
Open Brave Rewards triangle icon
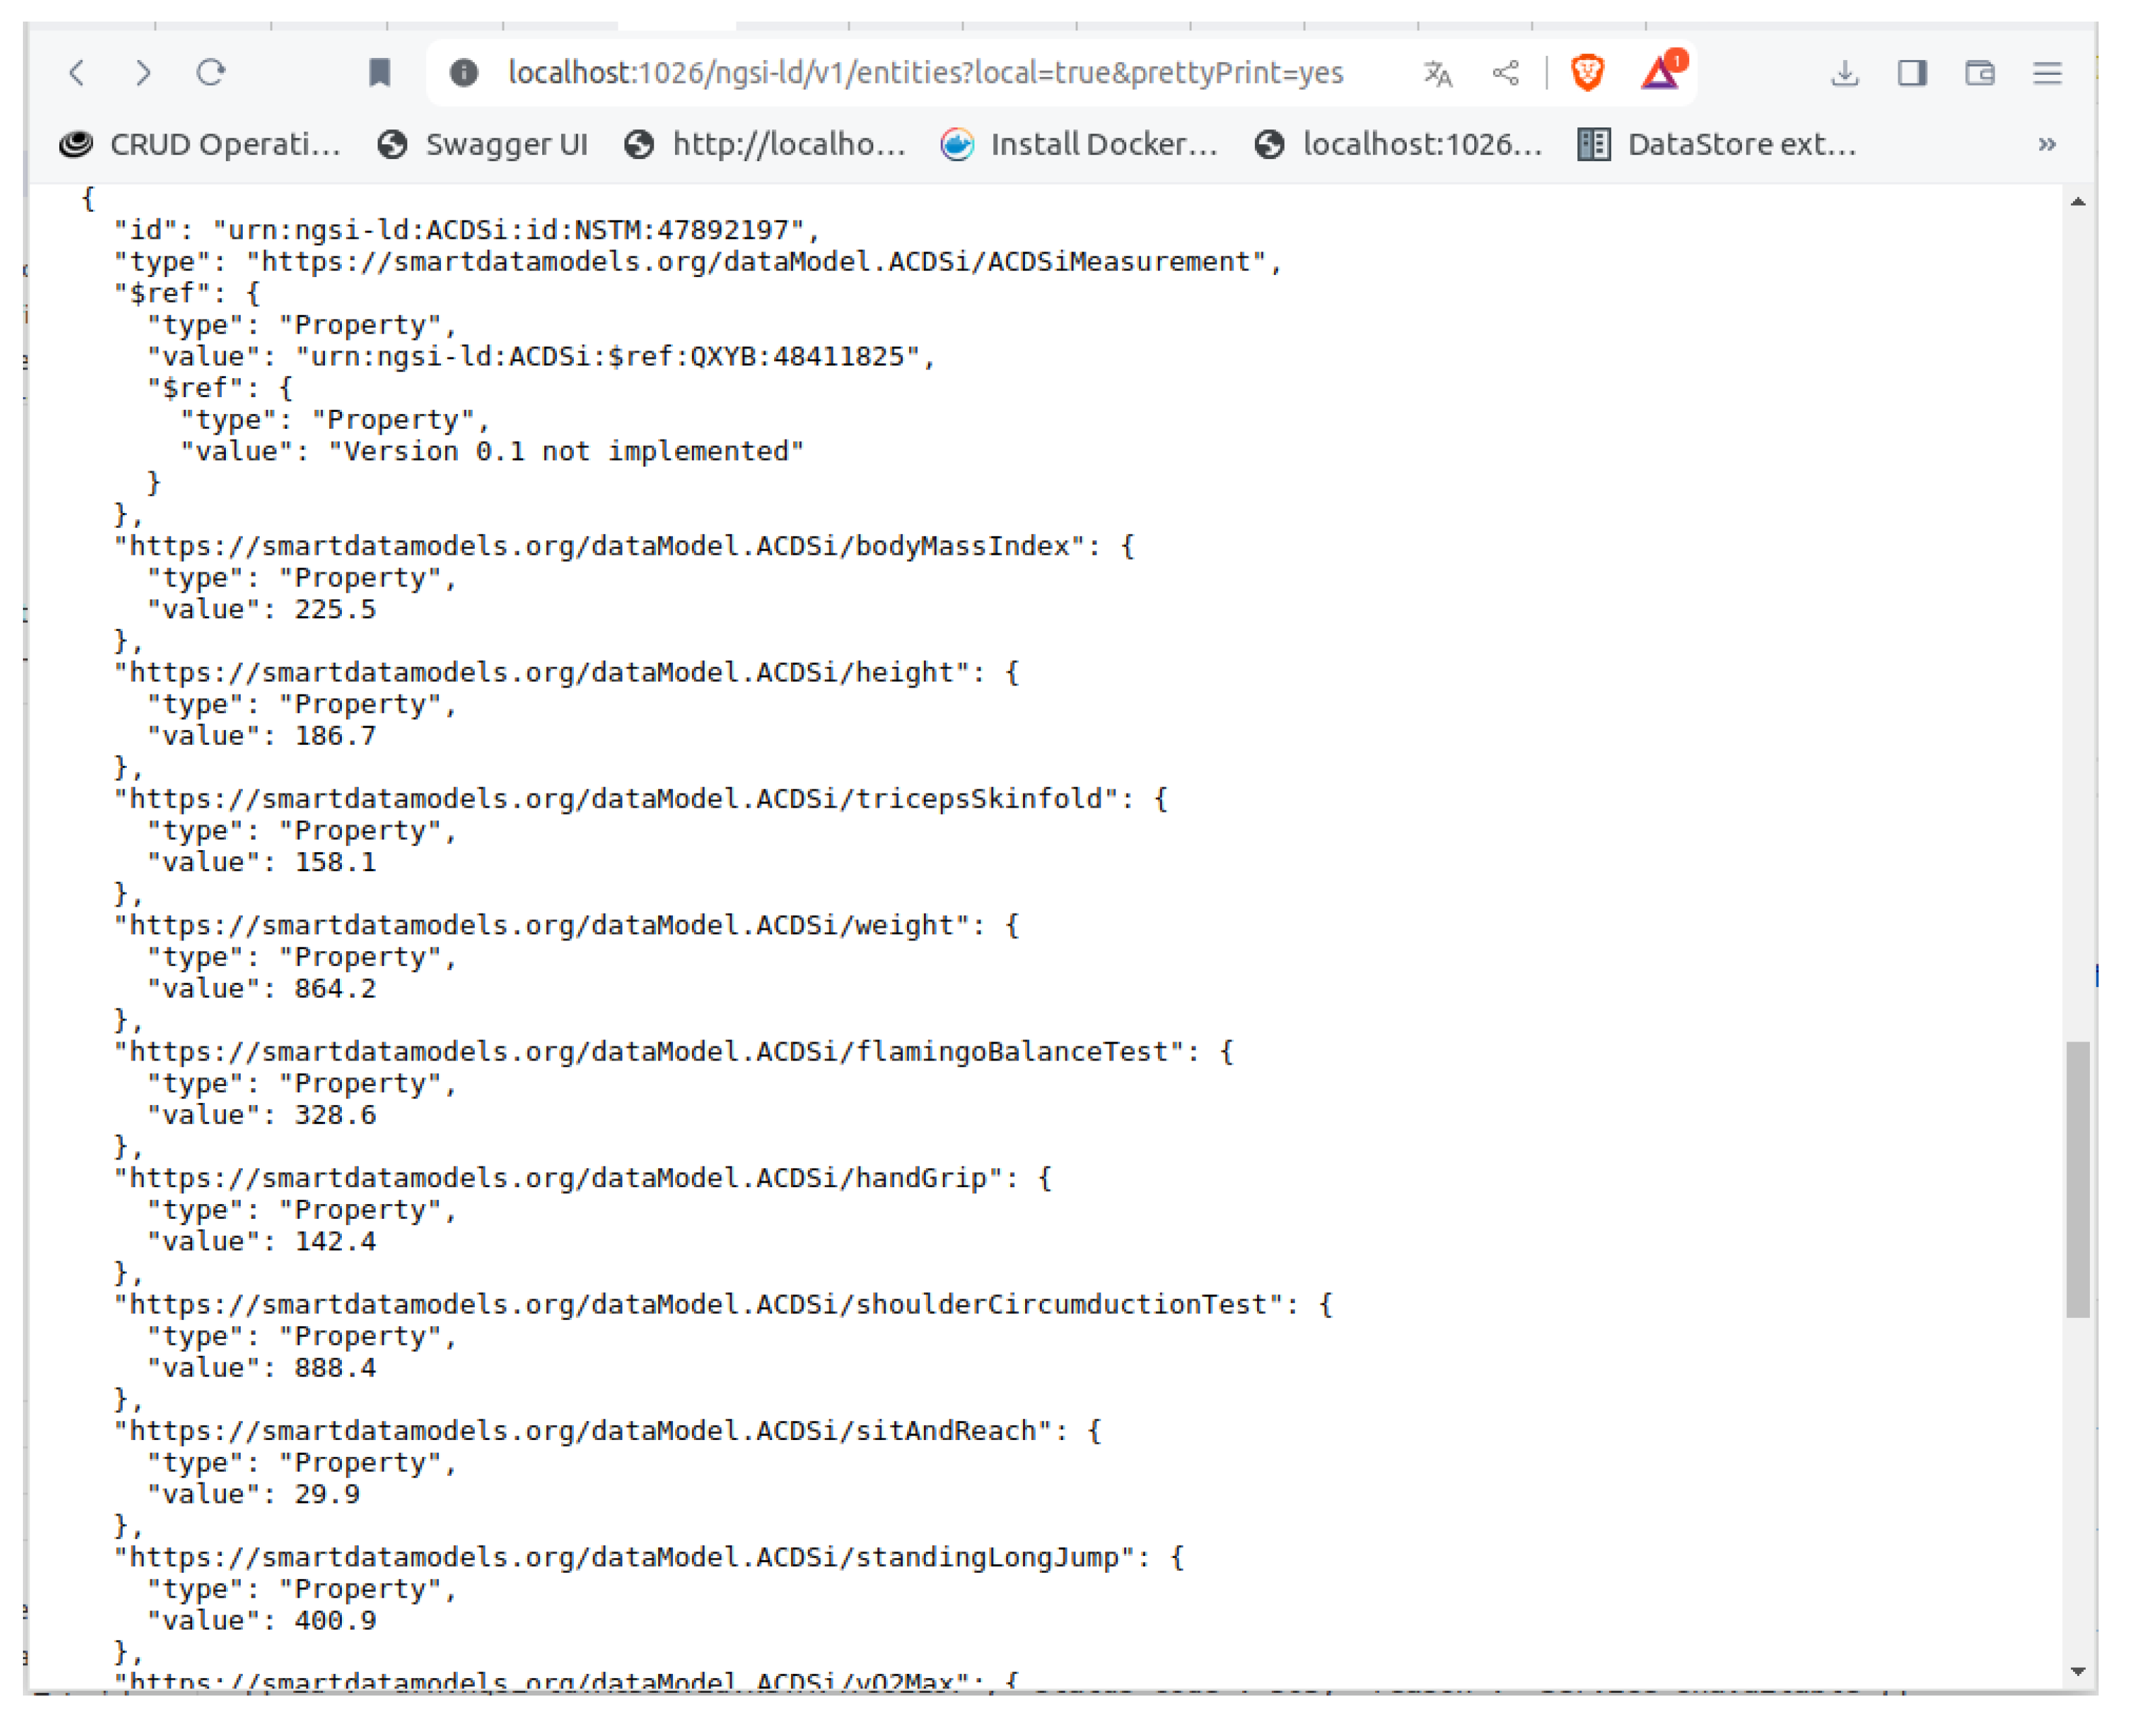click(1660, 73)
